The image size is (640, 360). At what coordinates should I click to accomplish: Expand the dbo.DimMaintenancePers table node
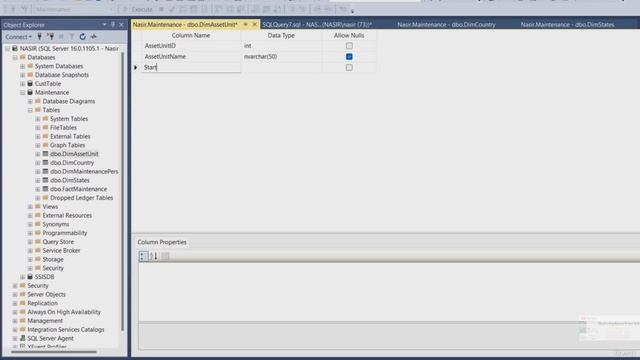click(x=38, y=171)
